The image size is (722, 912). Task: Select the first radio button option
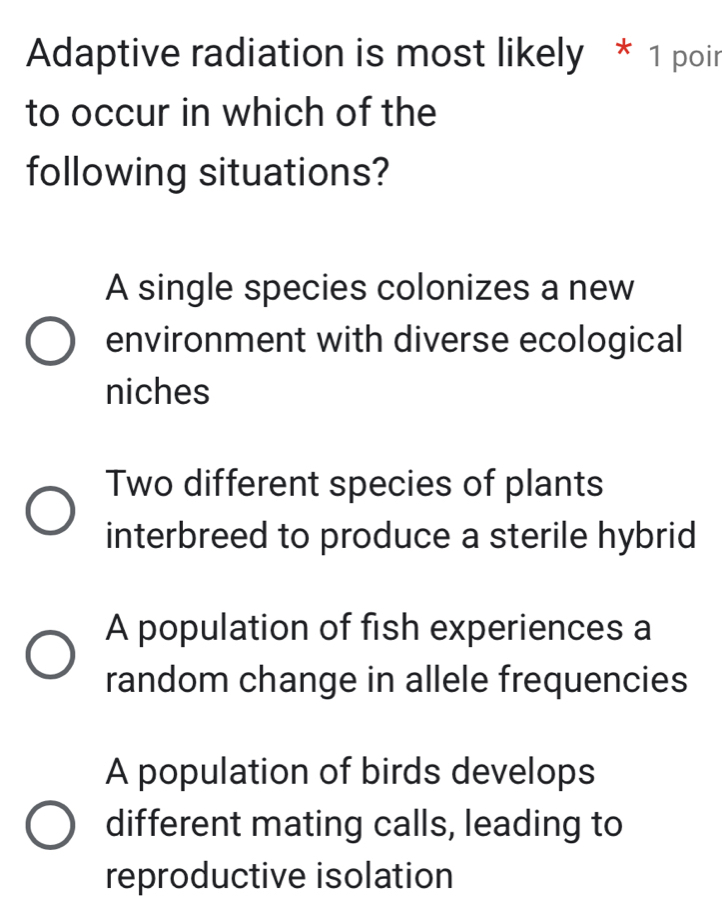pyautogui.click(x=48, y=341)
